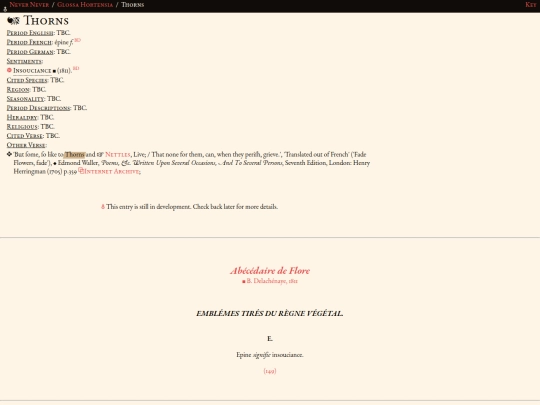This screenshot has width=540, height=405.
Task: Click the Heraldry label
Action: [22, 117]
